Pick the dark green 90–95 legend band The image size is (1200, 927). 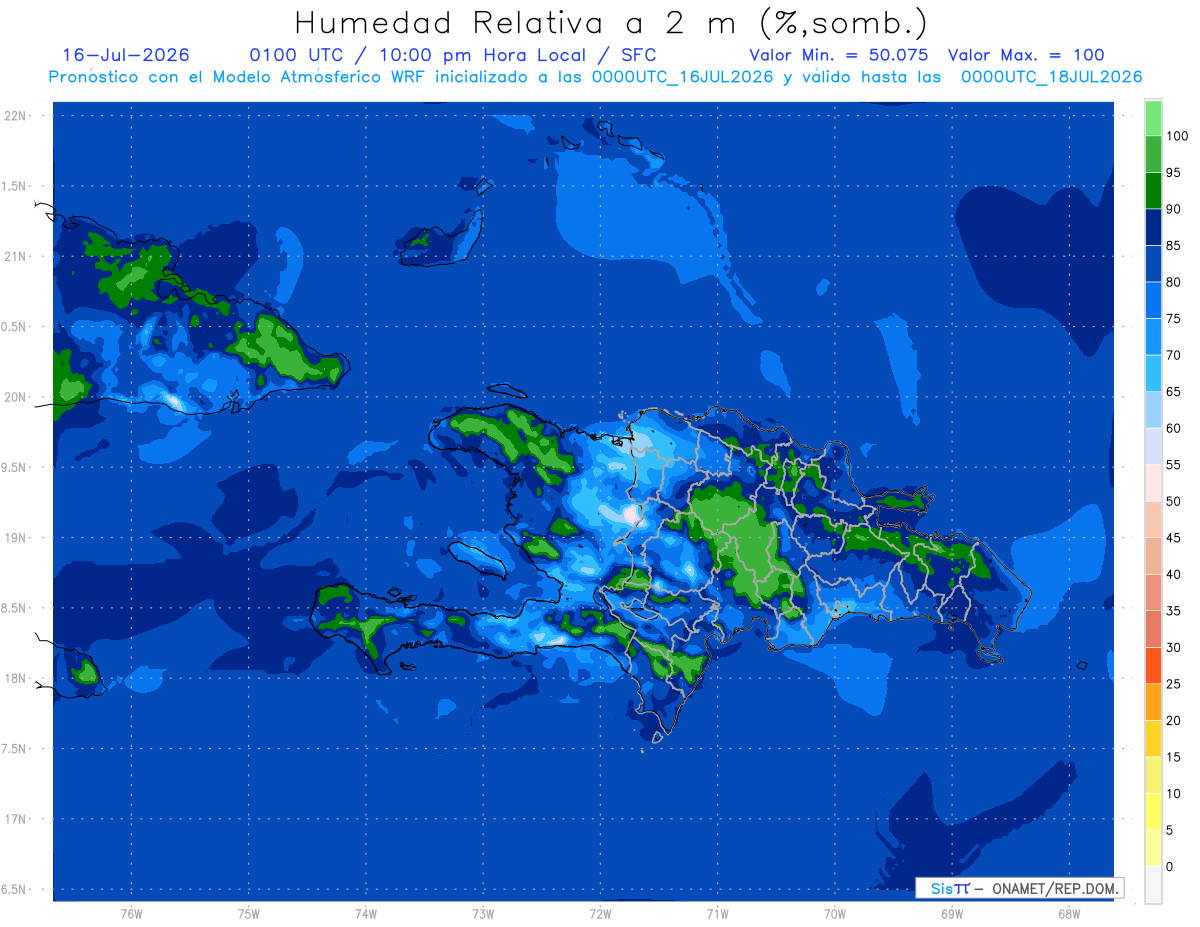pos(1153,191)
